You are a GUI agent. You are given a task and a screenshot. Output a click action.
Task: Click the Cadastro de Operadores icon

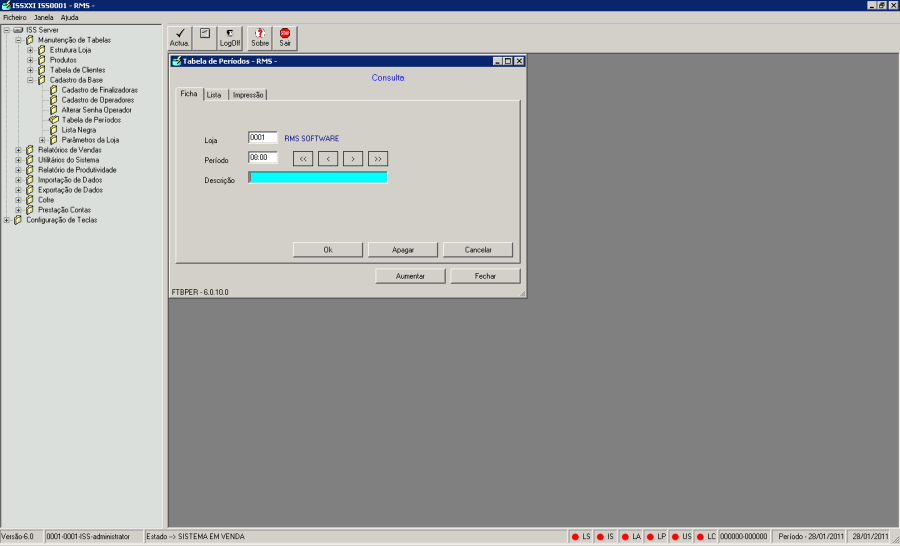[x=53, y=100]
